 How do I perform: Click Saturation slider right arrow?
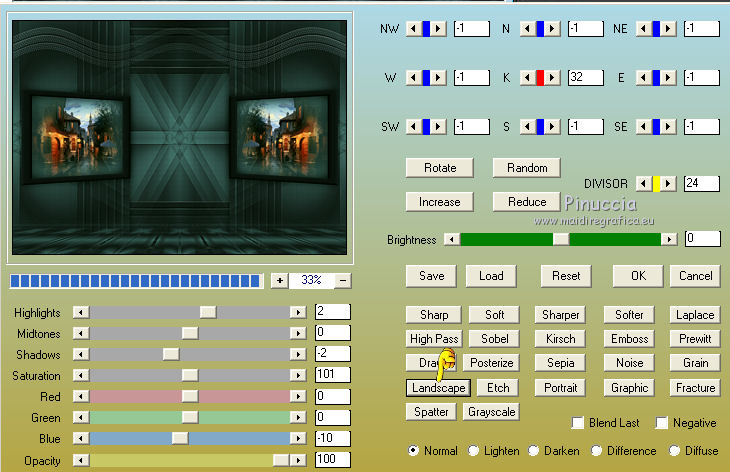298,375
